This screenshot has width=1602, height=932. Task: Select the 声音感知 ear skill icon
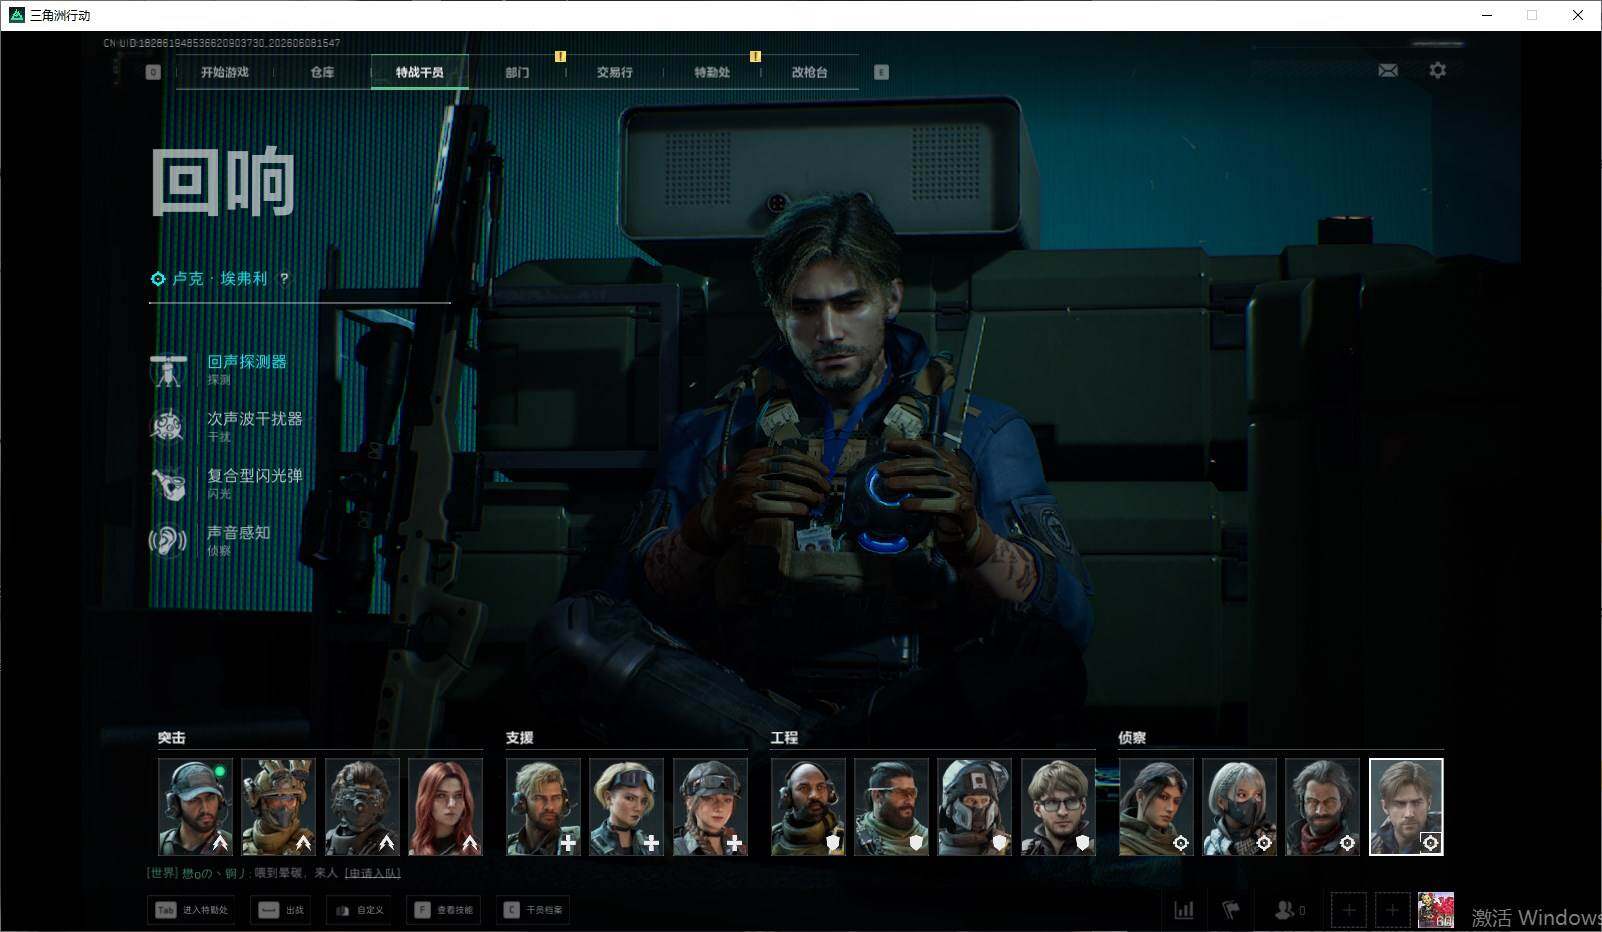click(168, 541)
